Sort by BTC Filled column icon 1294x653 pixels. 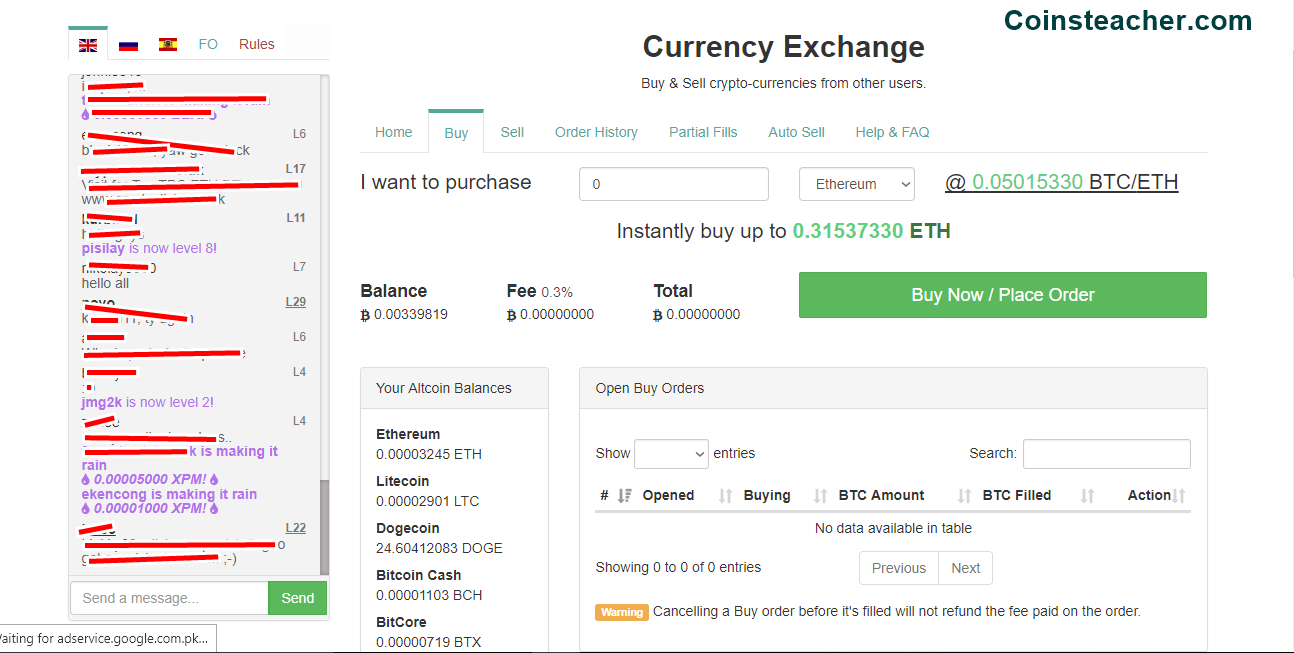1087,495
